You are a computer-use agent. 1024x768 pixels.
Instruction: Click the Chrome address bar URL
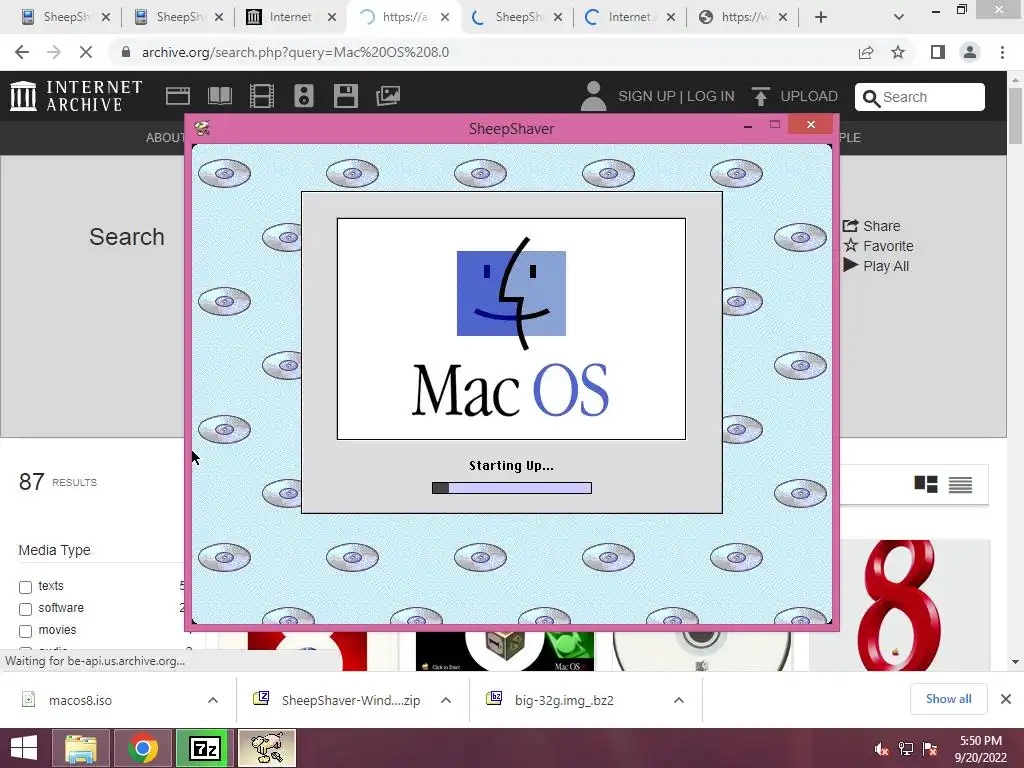(x=295, y=52)
